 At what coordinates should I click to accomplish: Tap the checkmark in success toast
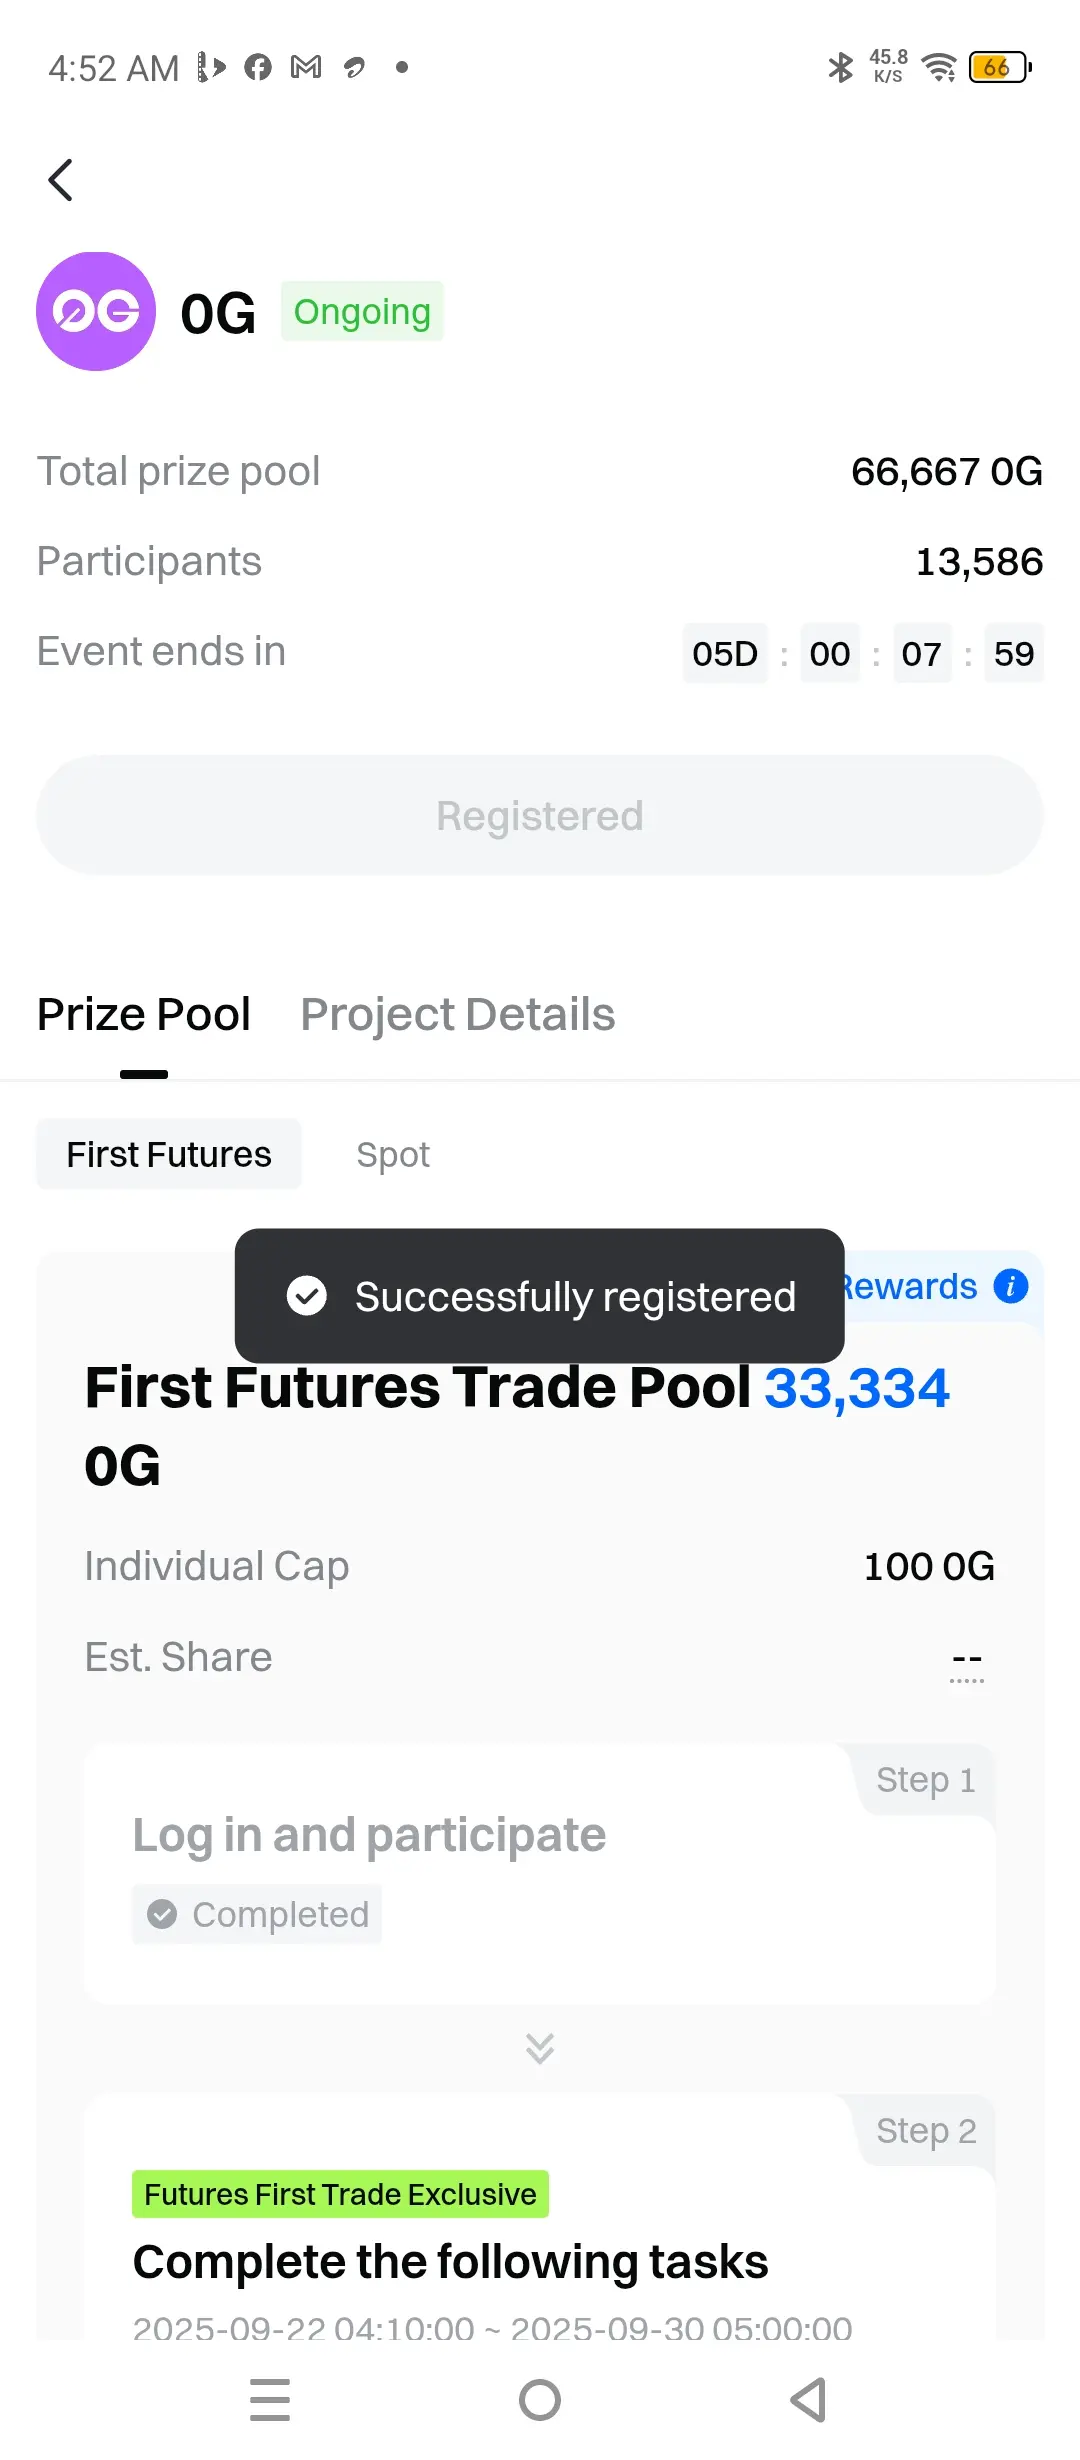(x=307, y=1295)
